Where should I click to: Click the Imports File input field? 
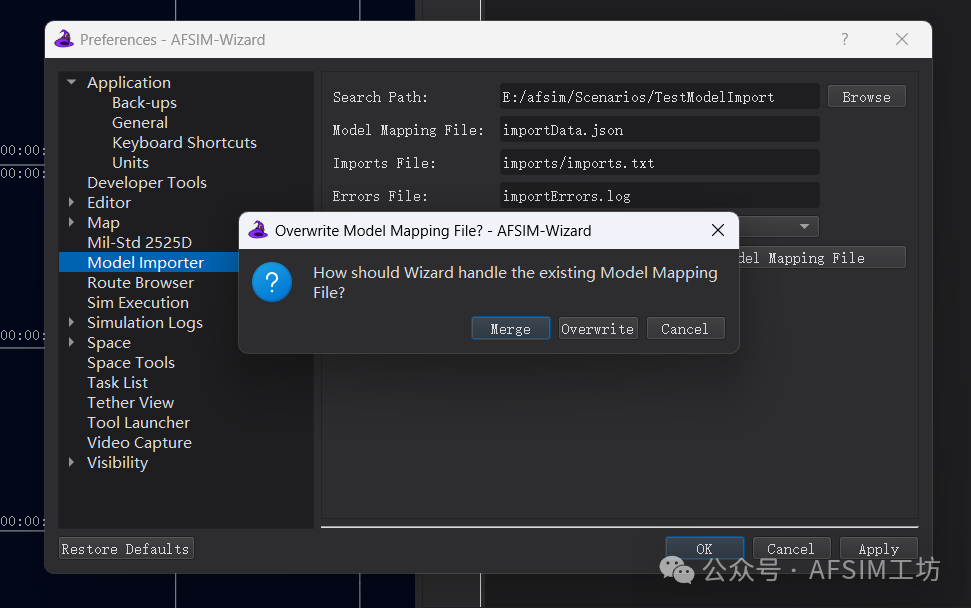660,163
